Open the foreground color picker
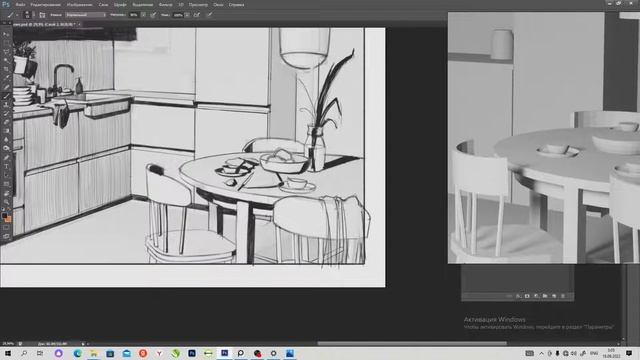The width and height of the screenshot is (640, 360). 4,215
